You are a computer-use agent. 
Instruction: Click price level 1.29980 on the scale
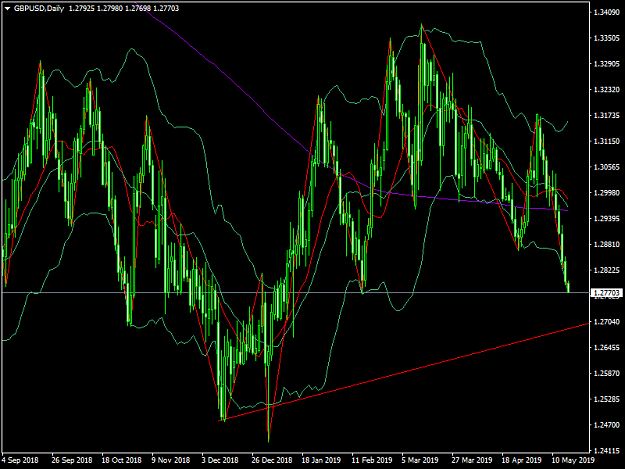click(x=607, y=193)
